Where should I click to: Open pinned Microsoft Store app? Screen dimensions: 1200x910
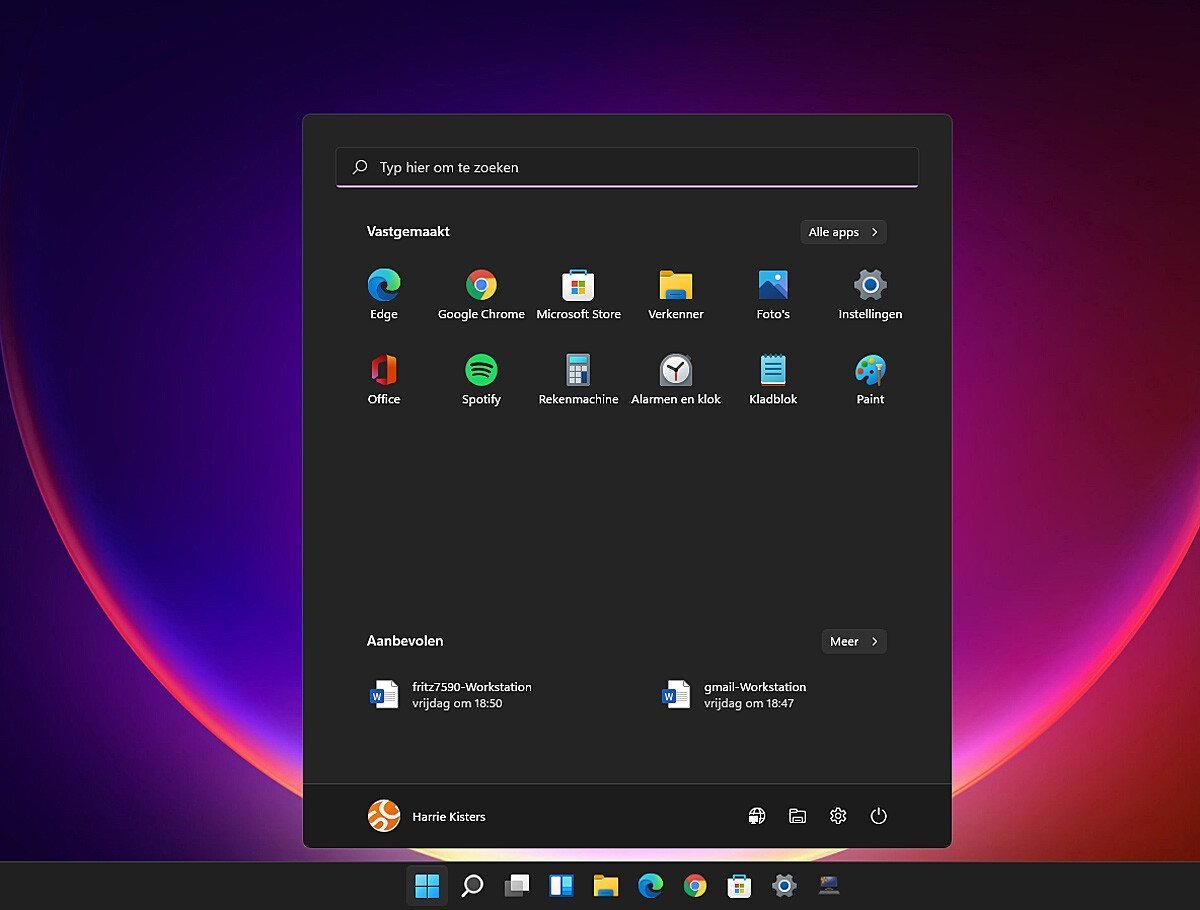pos(578,295)
